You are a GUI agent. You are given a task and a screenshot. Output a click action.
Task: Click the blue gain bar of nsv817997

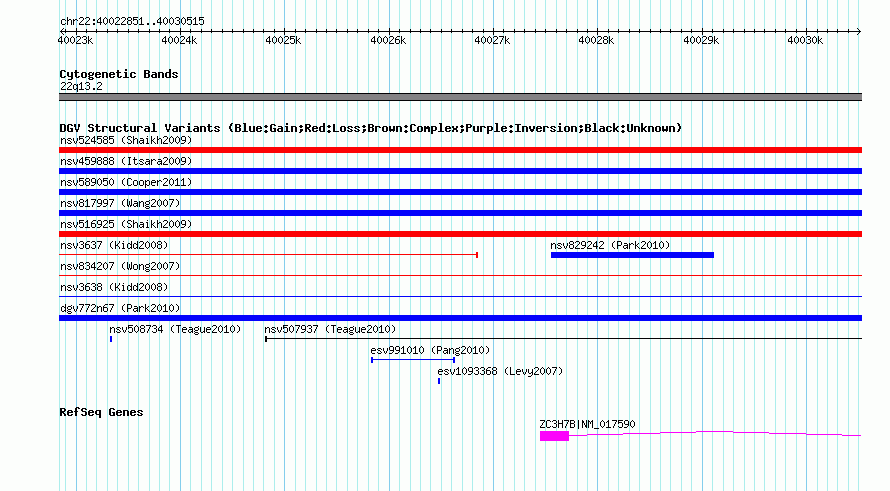coord(460,213)
